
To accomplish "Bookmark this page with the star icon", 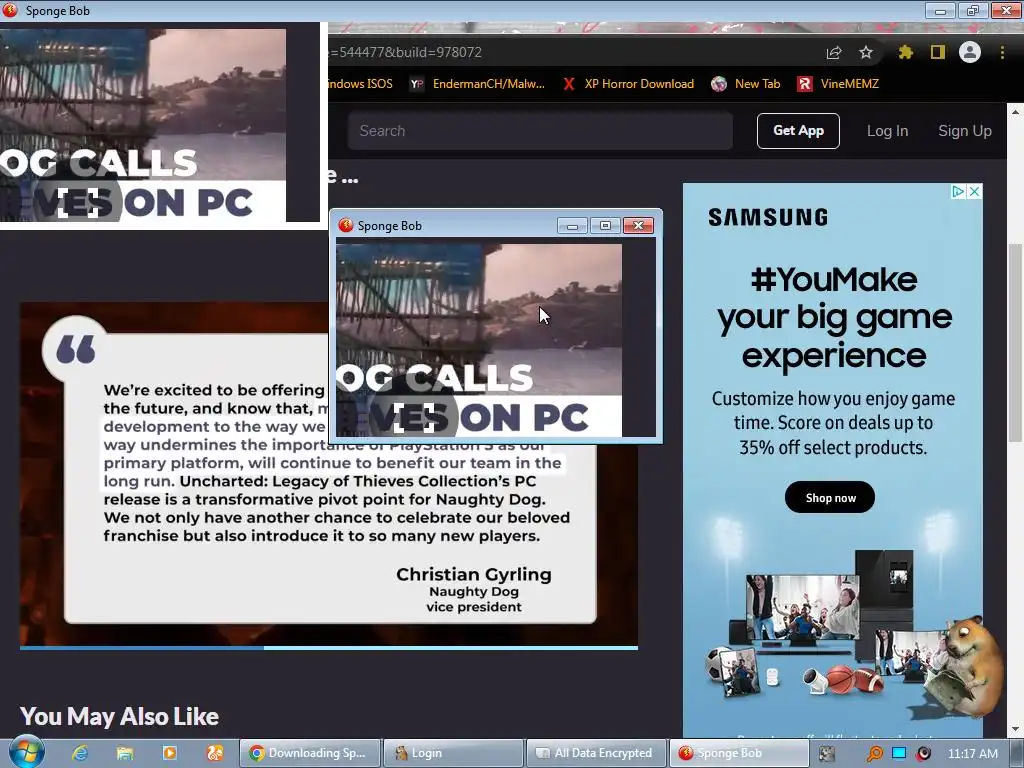I will 866,52.
